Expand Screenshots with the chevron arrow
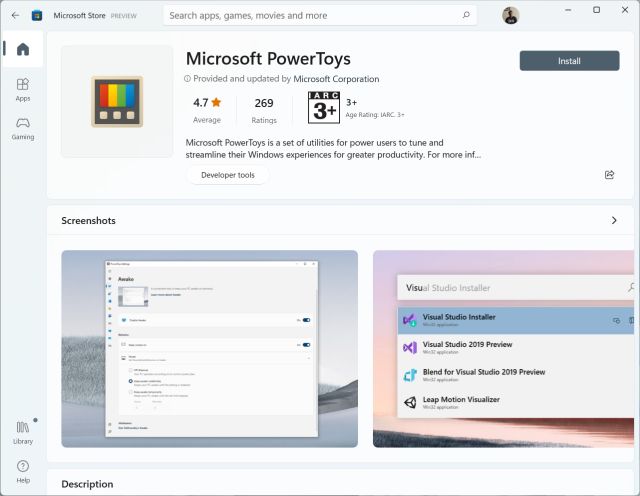The image size is (640, 496). [614, 220]
